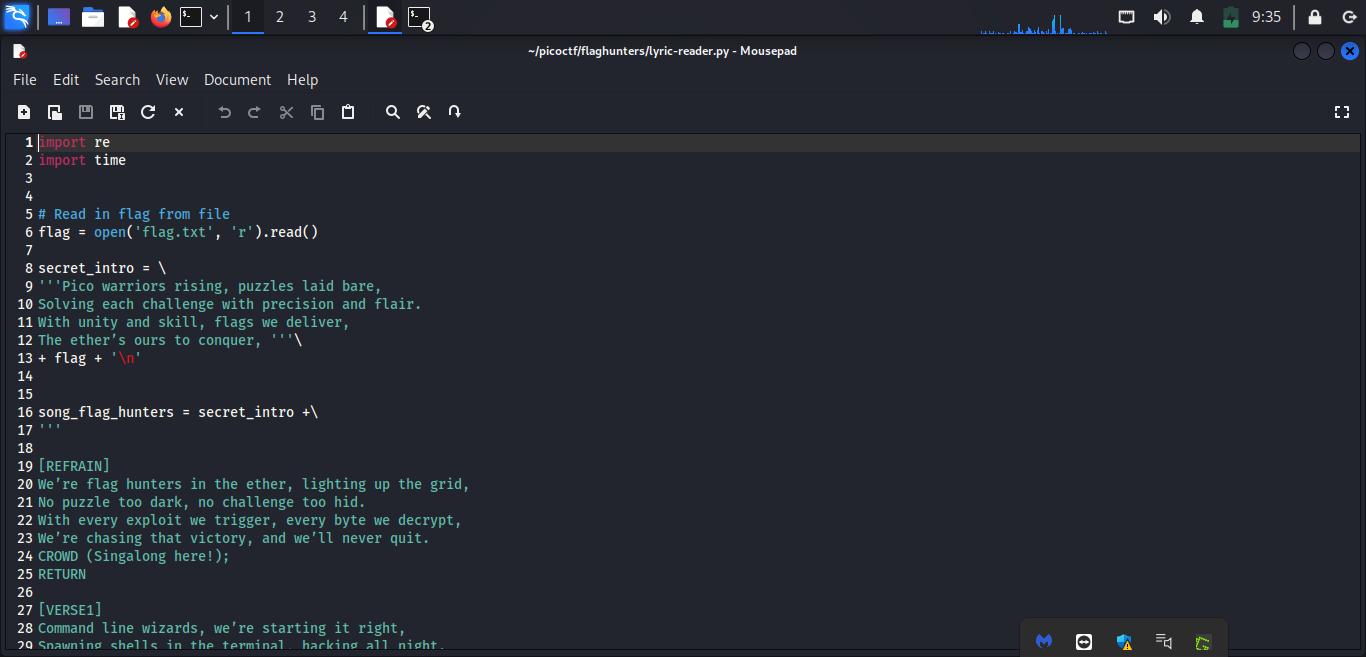Open the File menu
This screenshot has height=657, width=1366.
pyautogui.click(x=24, y=80)
